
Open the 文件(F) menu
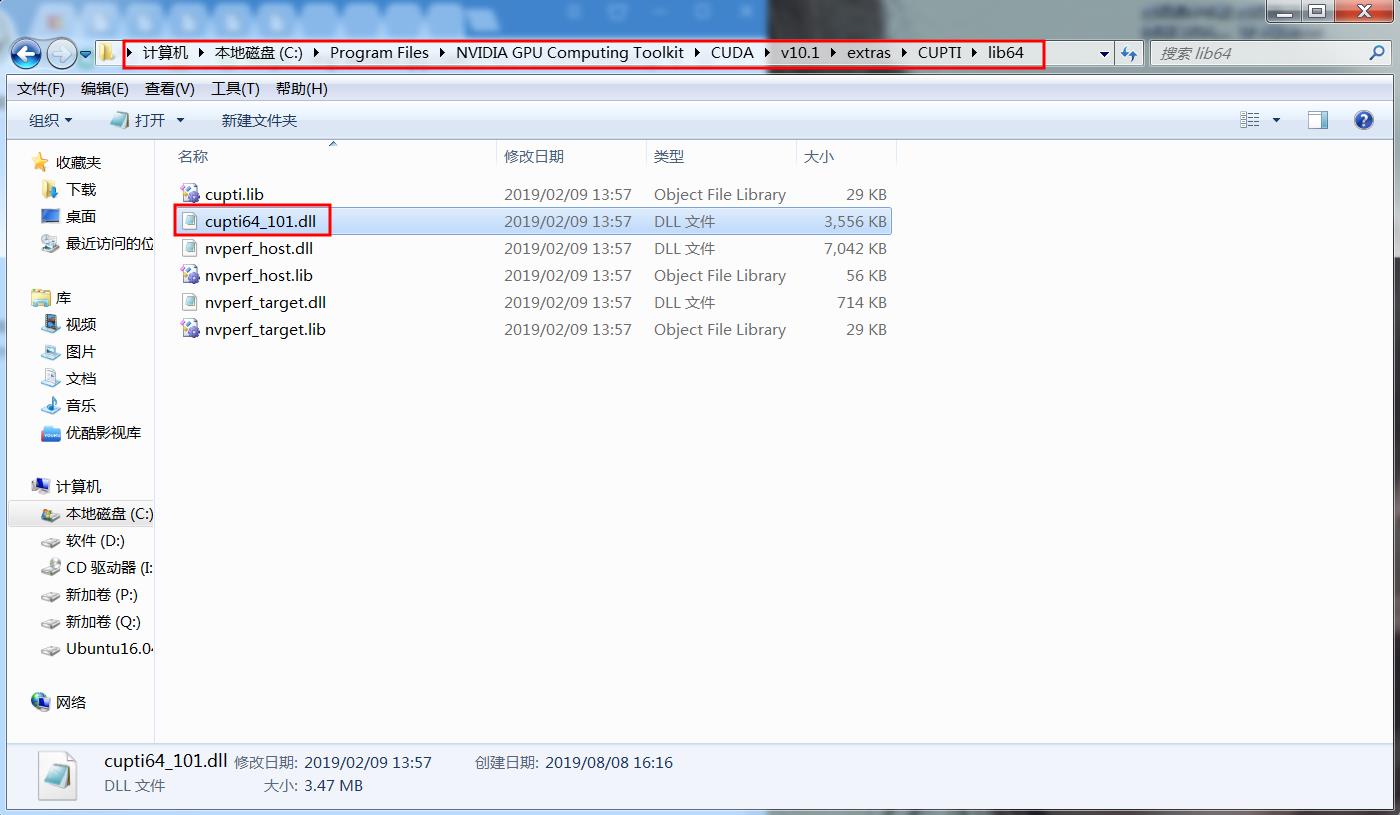41,89
